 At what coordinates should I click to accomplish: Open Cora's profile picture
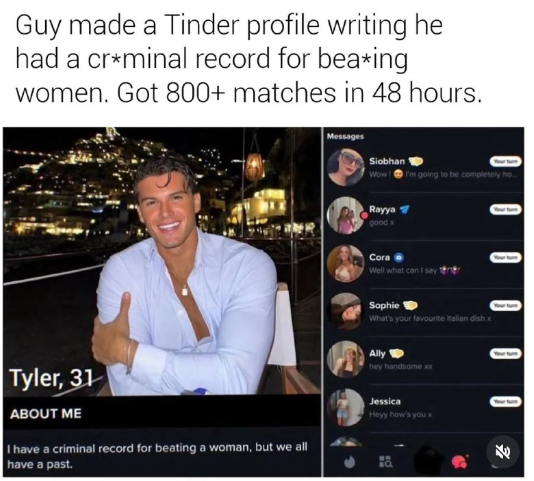pos(345,263)
